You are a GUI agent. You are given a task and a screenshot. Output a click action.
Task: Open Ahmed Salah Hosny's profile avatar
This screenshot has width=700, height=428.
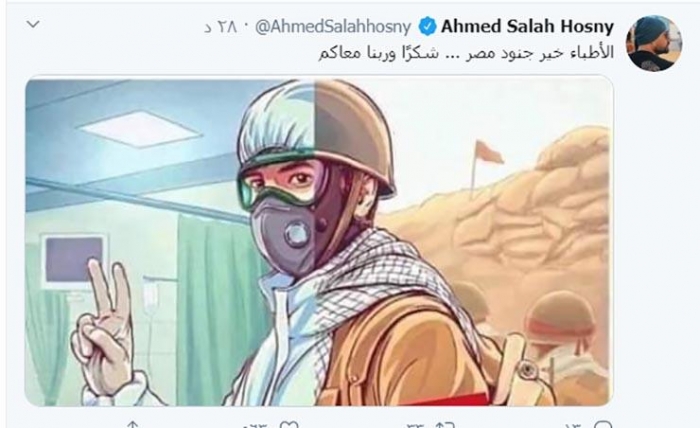click(654, 43)
